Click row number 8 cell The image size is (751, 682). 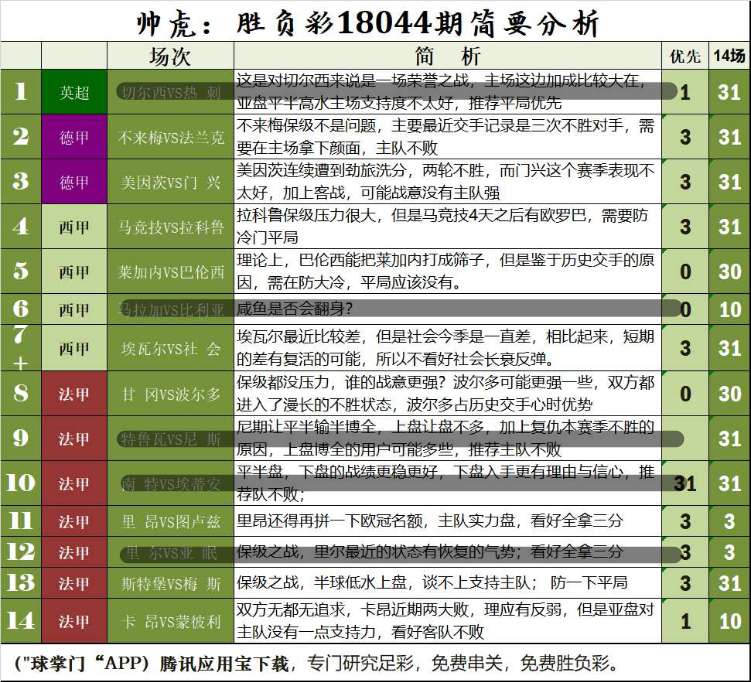tap(21, 393)
